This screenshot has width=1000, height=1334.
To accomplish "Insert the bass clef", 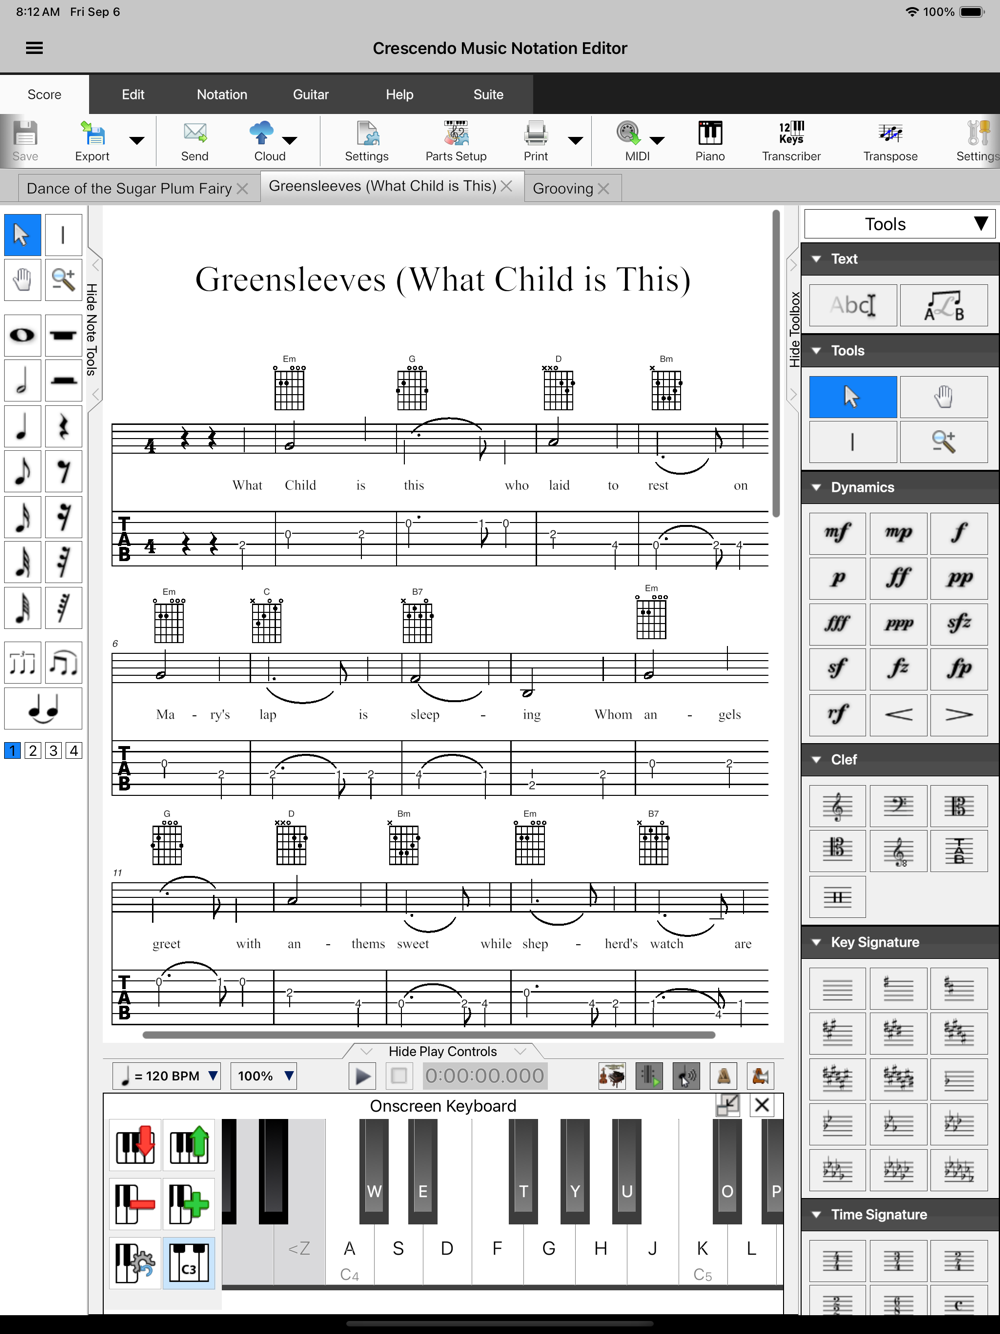I will pos(898,805).
